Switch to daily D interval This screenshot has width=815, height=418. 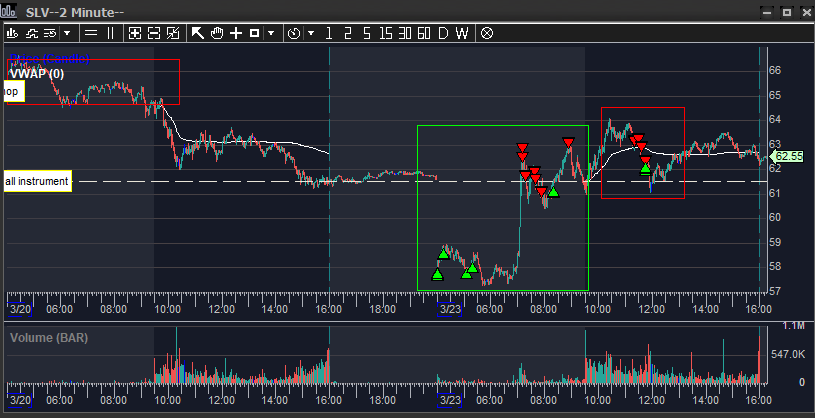click(443, 33)
